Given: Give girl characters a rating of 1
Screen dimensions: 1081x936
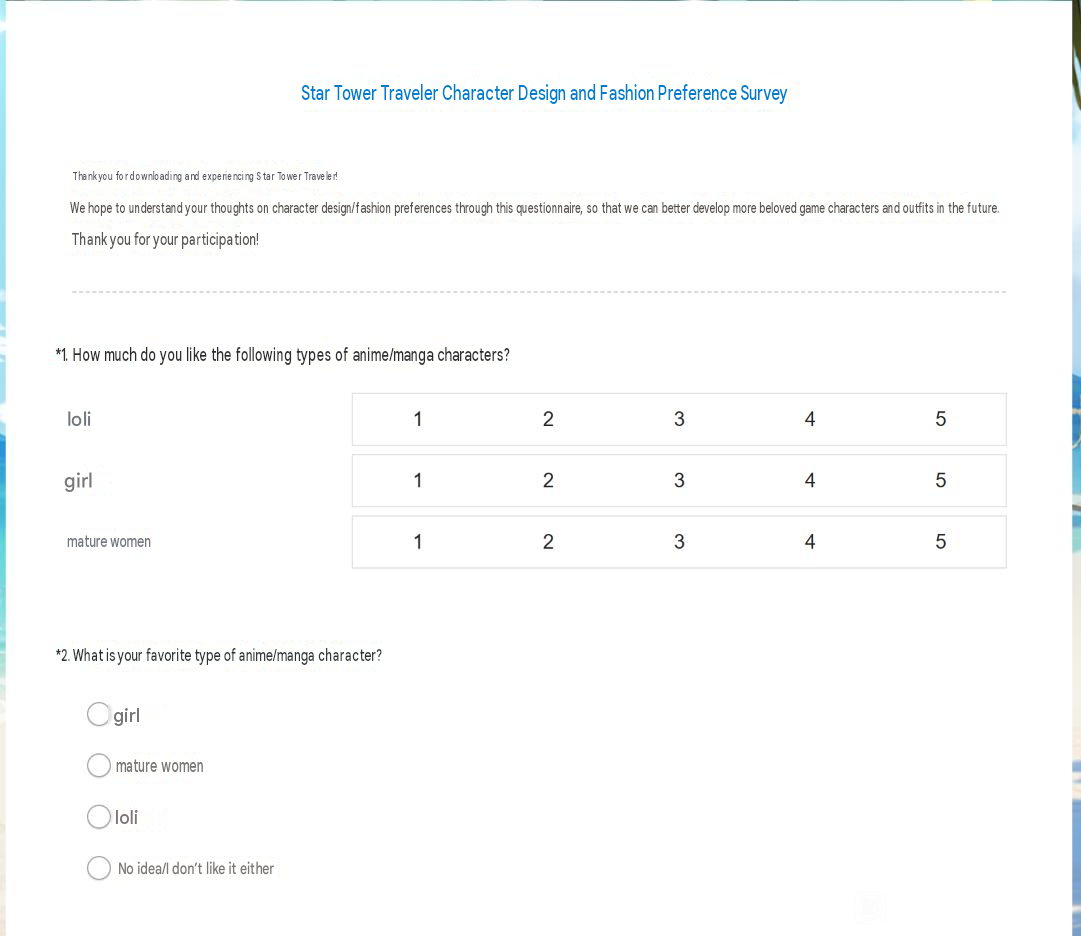Looking at the screenshot, I should pos(418,480).
